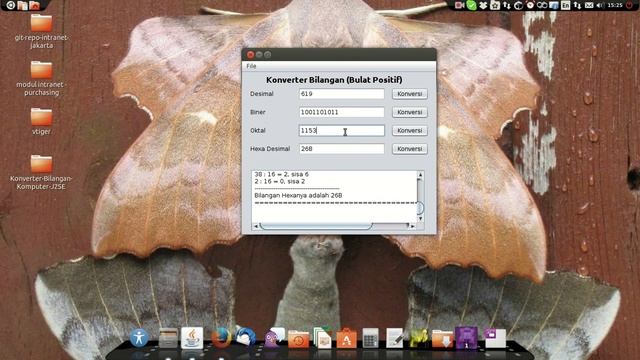Open the Ubuntu logo menu in top panel
This screenshot has width=640, height=360.
(x=11, y=5)
